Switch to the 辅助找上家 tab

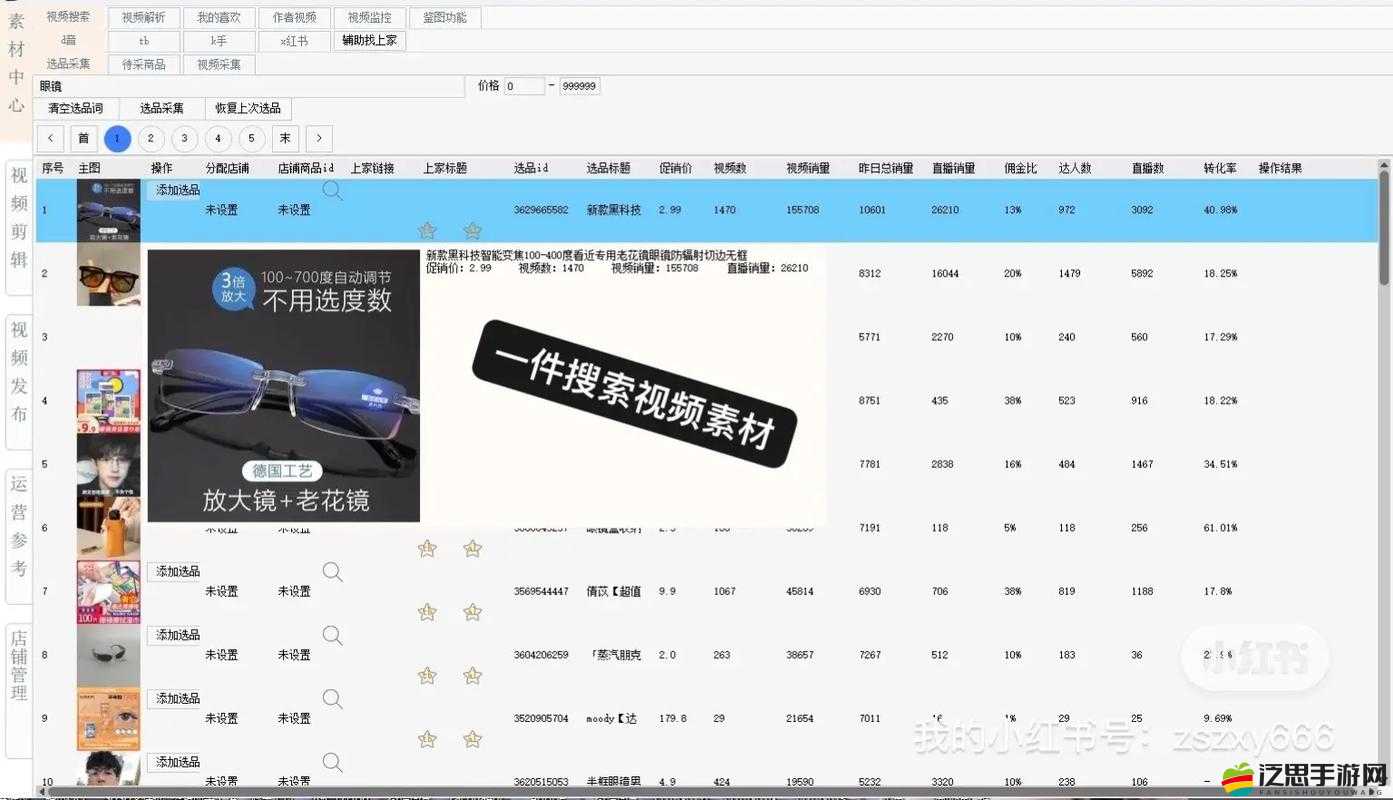tap(369, 41)
